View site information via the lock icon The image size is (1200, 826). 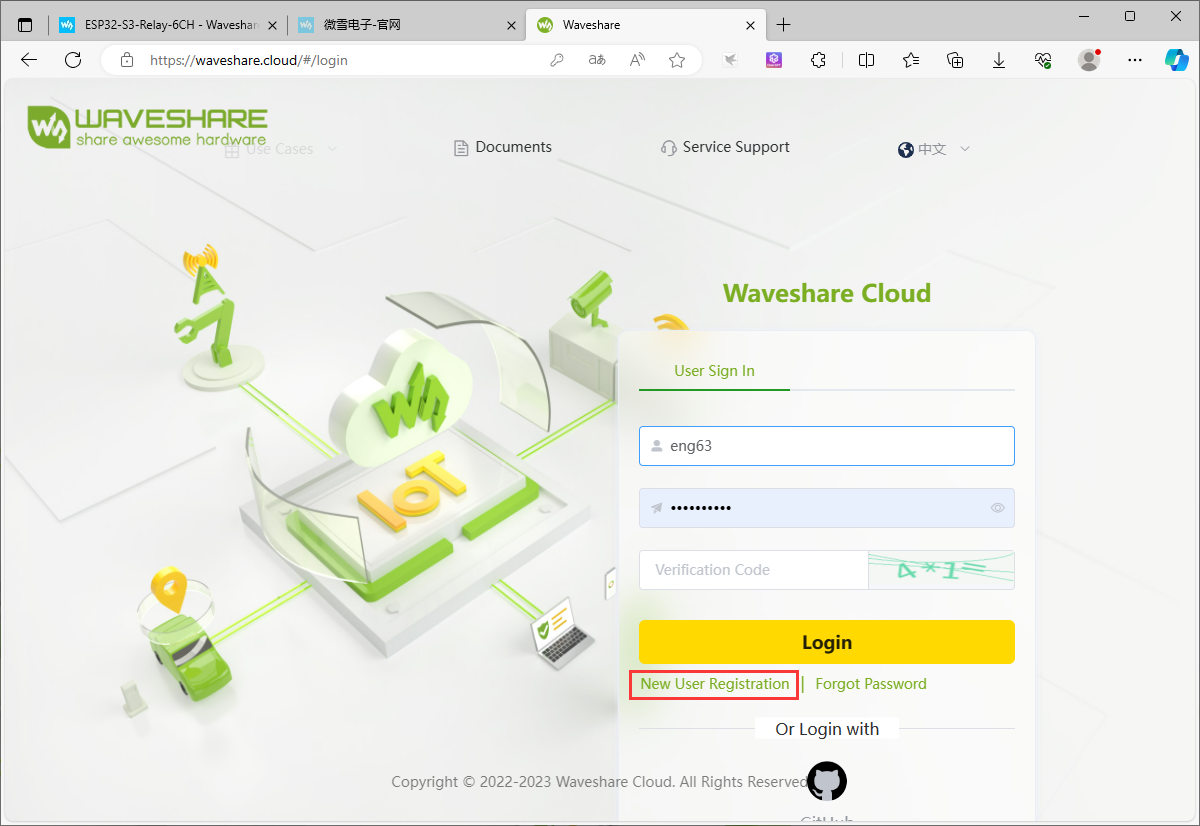(x=126, y=60)
